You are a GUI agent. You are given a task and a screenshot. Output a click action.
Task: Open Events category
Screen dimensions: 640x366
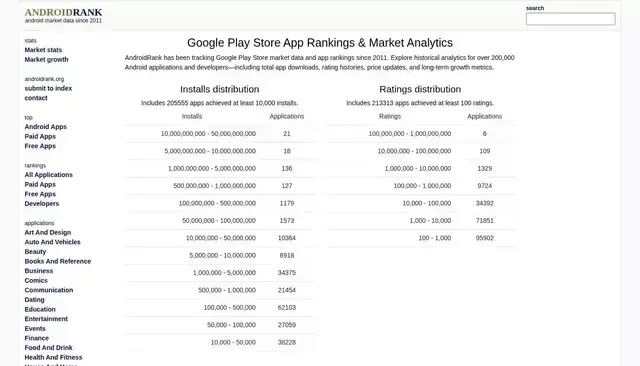coord(35,328)
